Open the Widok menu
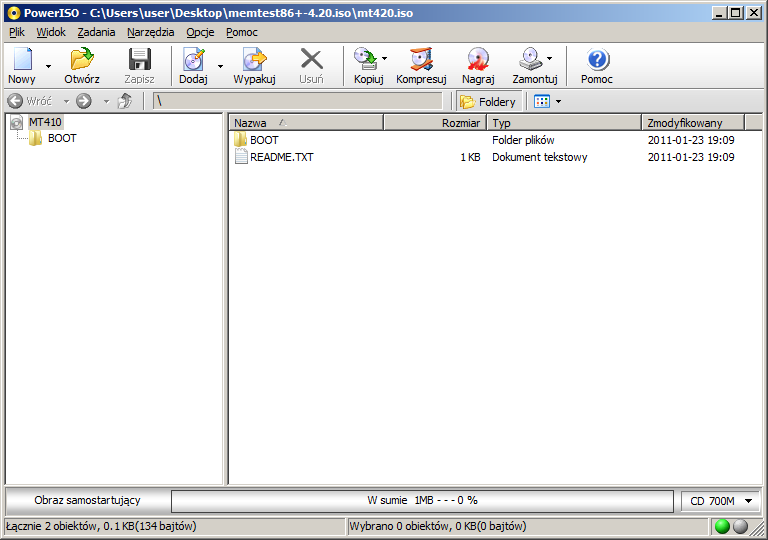 pyautogui.click(x=51, y=32)
